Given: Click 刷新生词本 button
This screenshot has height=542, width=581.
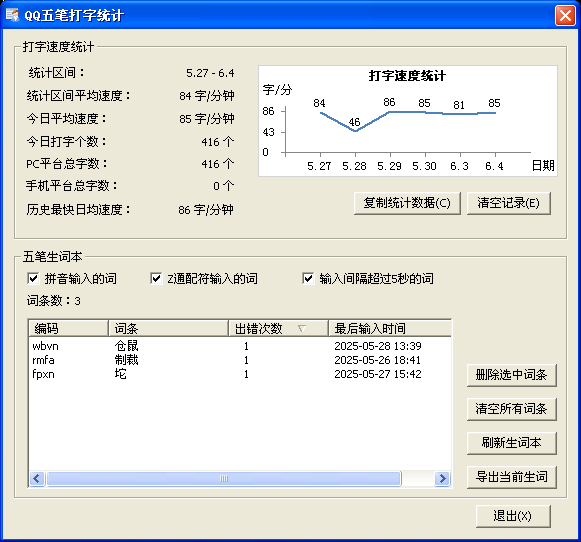Looking at the screenshot, I should tap(512, 443).
